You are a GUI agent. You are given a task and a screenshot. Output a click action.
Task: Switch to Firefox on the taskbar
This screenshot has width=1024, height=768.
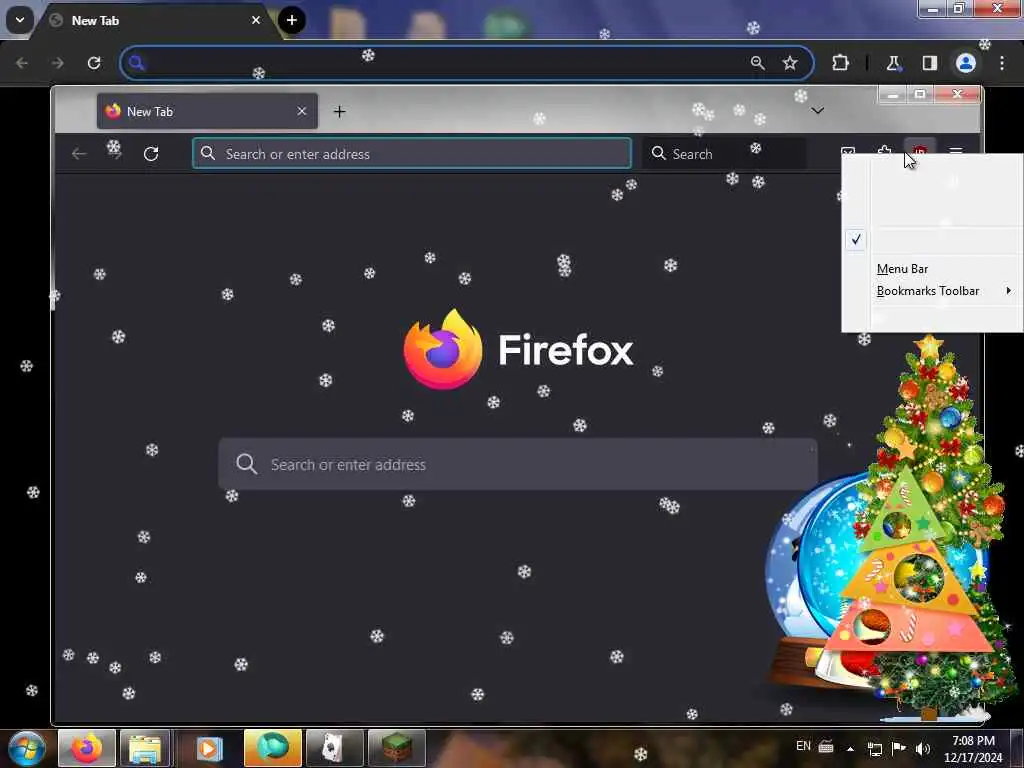(87, 748)
